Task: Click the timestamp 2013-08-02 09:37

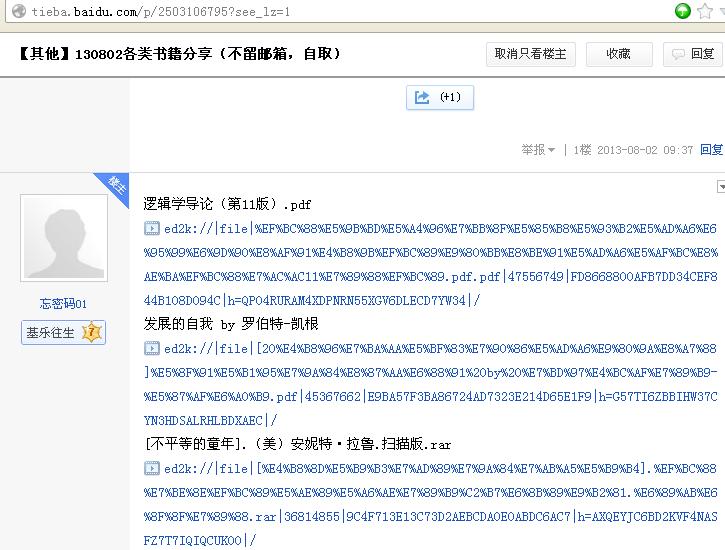Action: (645, 150)
